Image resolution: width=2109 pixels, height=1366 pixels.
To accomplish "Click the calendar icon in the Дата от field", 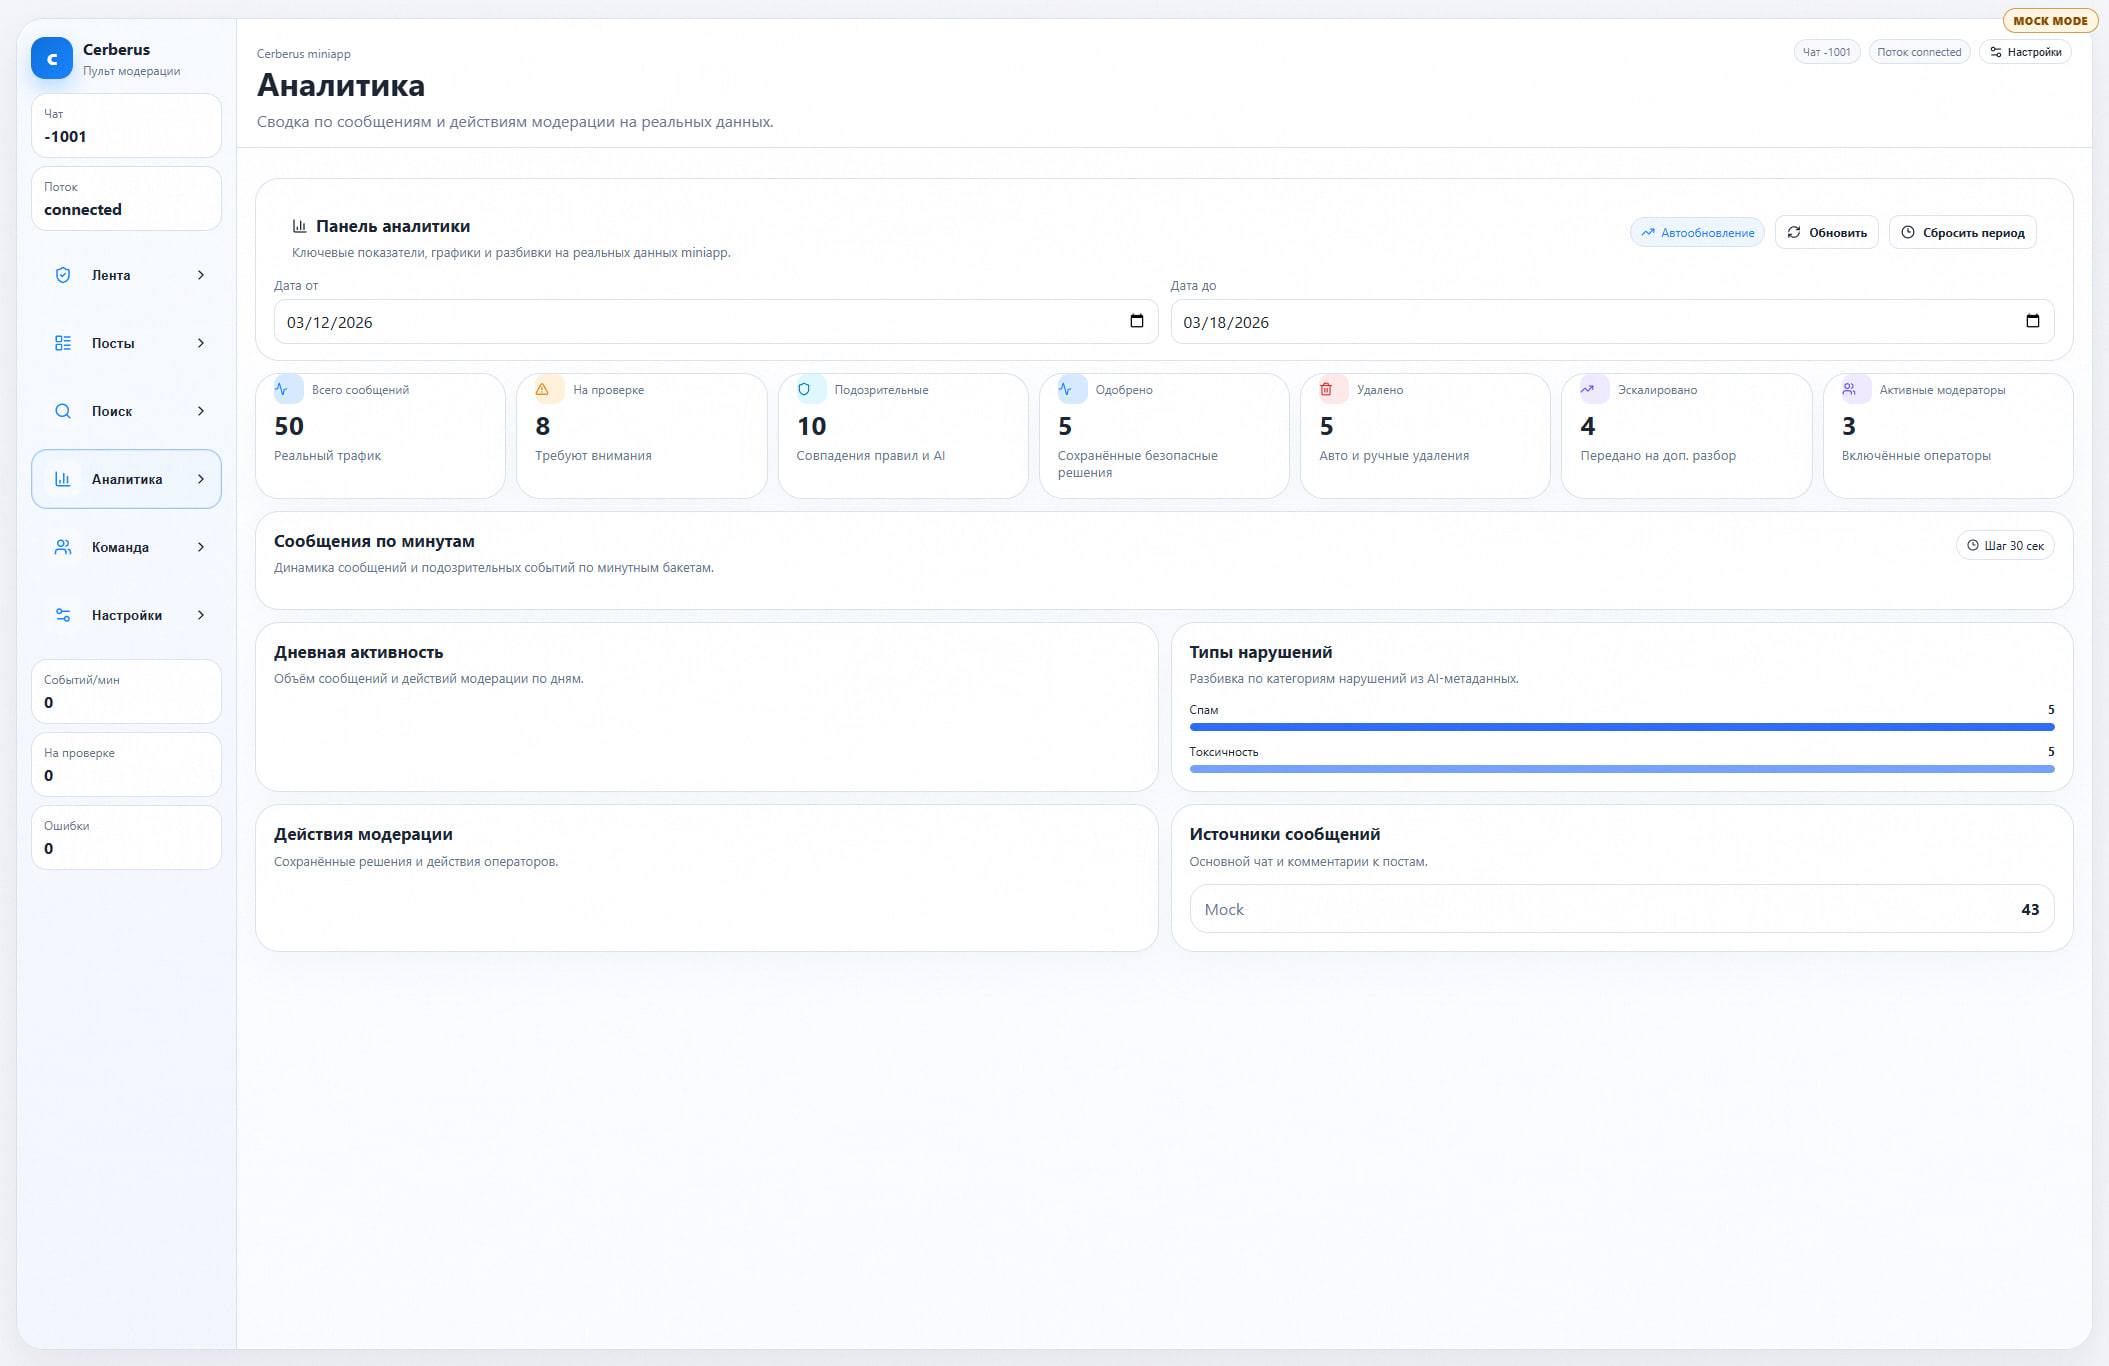I will tap(1136, 321).
